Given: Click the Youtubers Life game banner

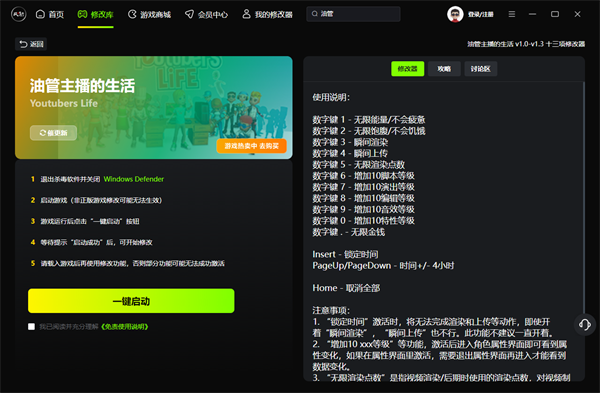Looking at the screenshot, I should (153, 108).
